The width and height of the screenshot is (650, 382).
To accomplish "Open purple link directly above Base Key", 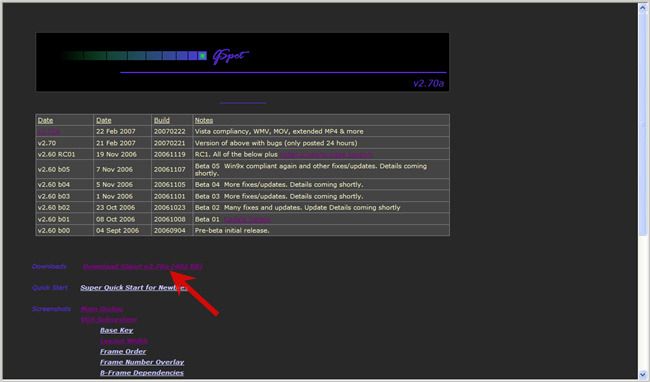I will tap(109, 320).
